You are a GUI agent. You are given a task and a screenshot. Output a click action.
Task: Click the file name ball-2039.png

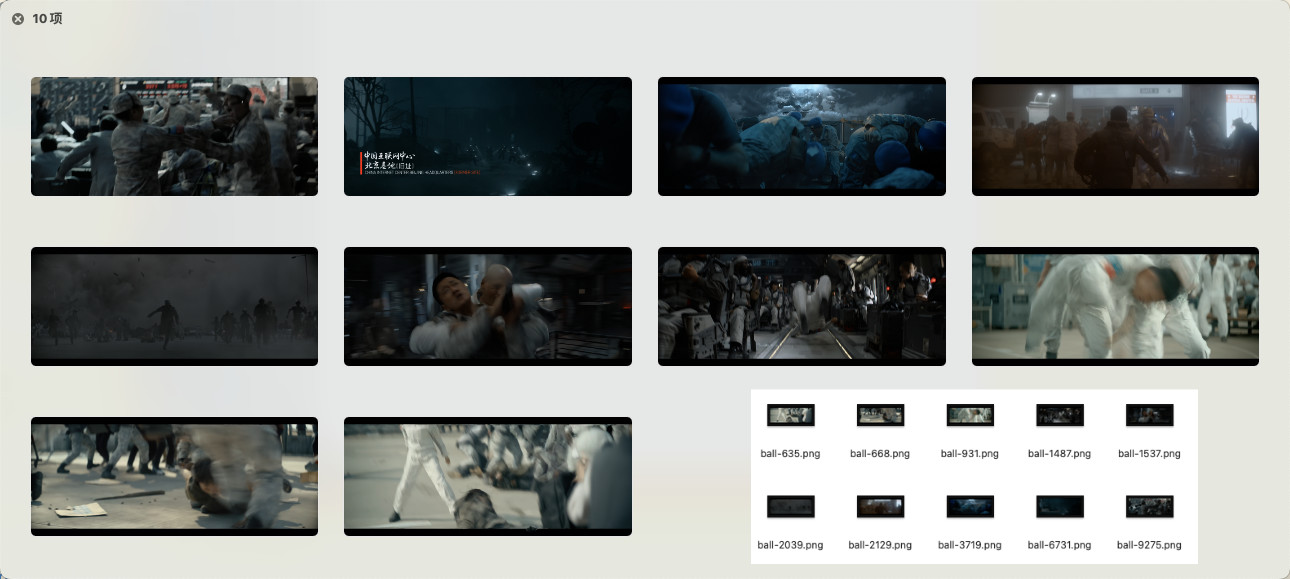pos(790,545)
